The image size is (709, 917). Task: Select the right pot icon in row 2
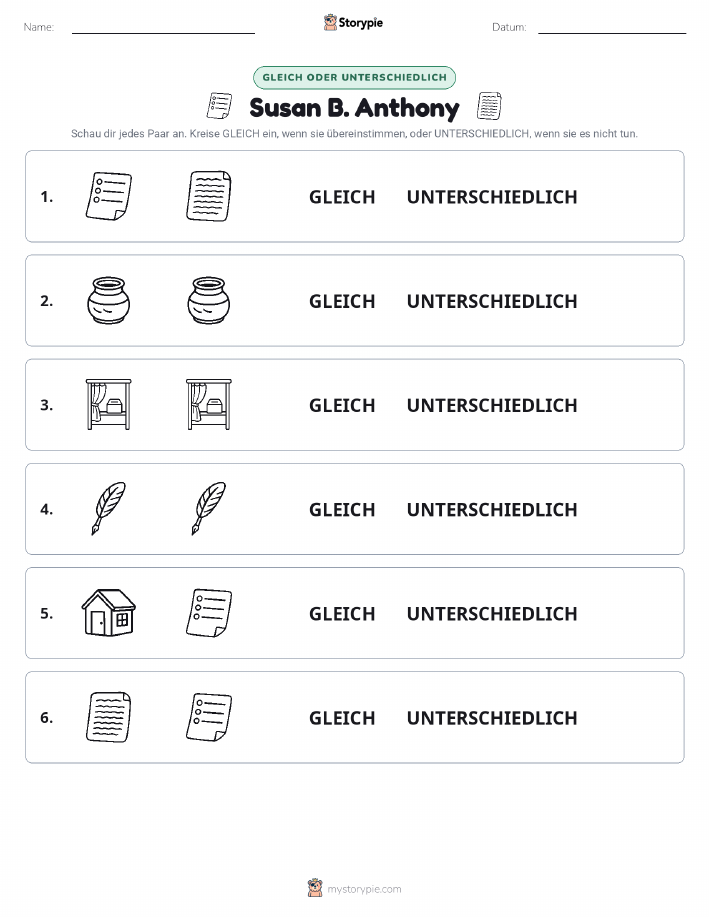click(x=209, y=301)
